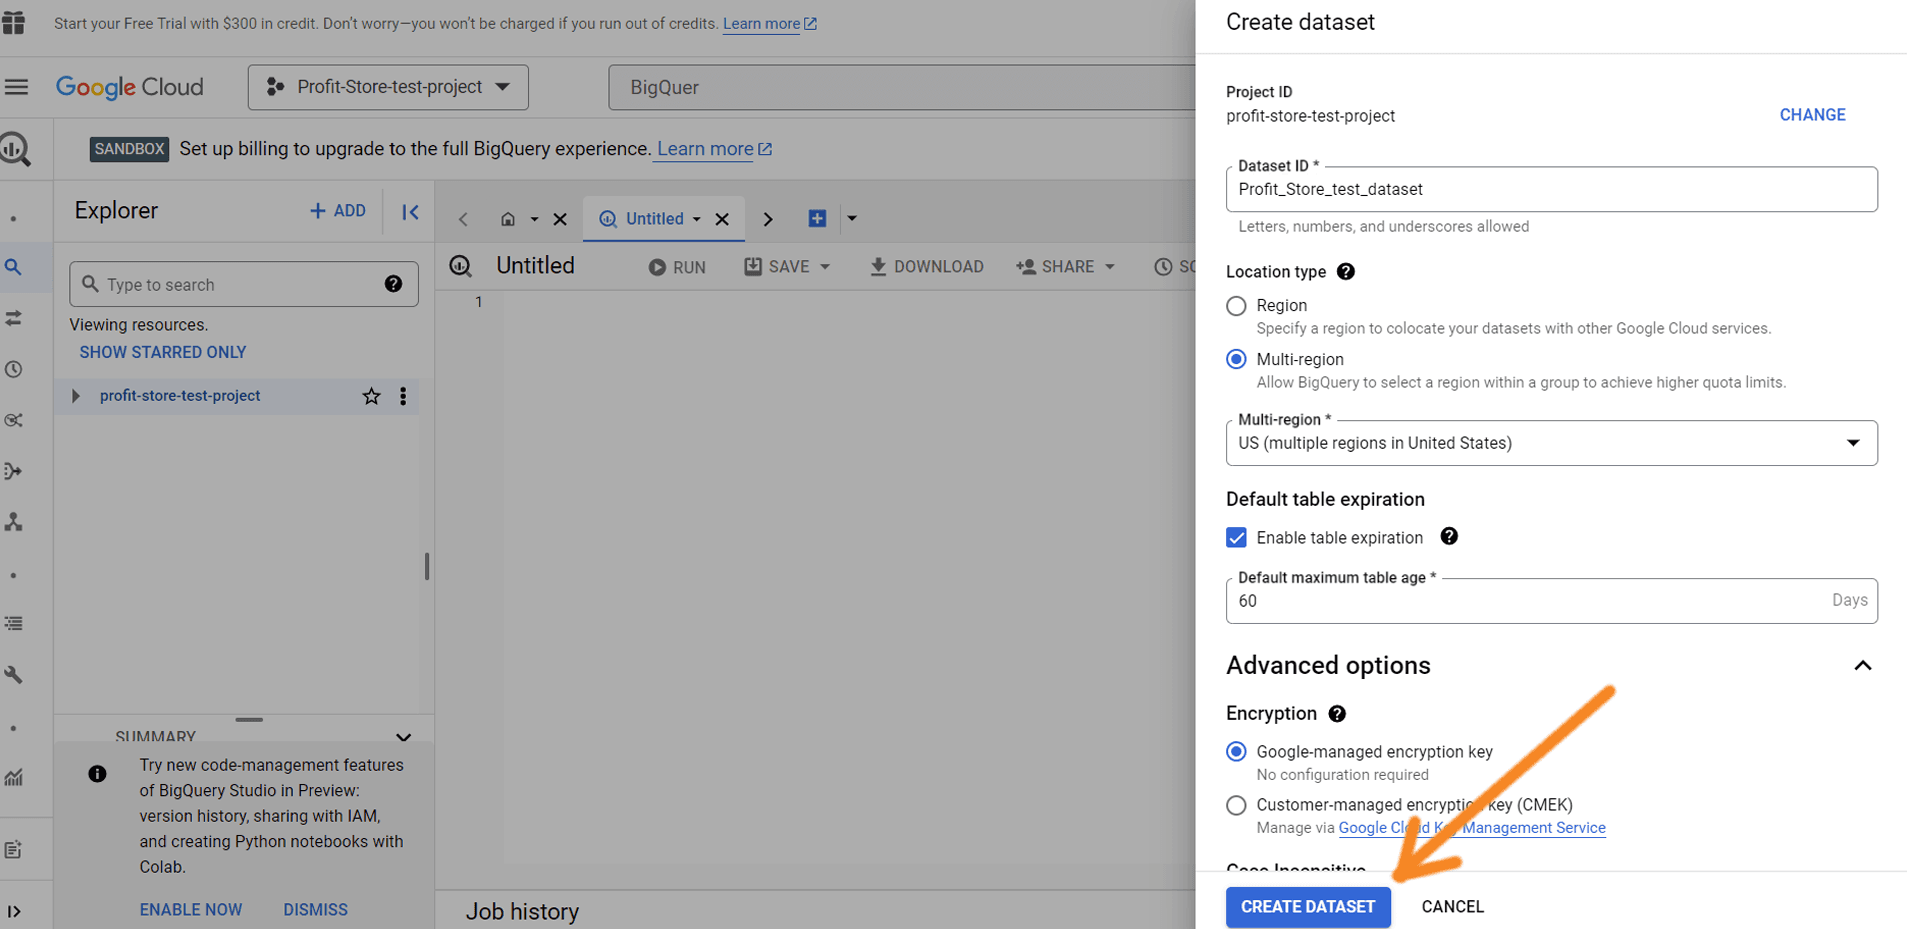The height and width of the screenshot is (929, 1907).
Task: Open the Profit-Store-test-project project selector
Action: (x=388, y=87)
